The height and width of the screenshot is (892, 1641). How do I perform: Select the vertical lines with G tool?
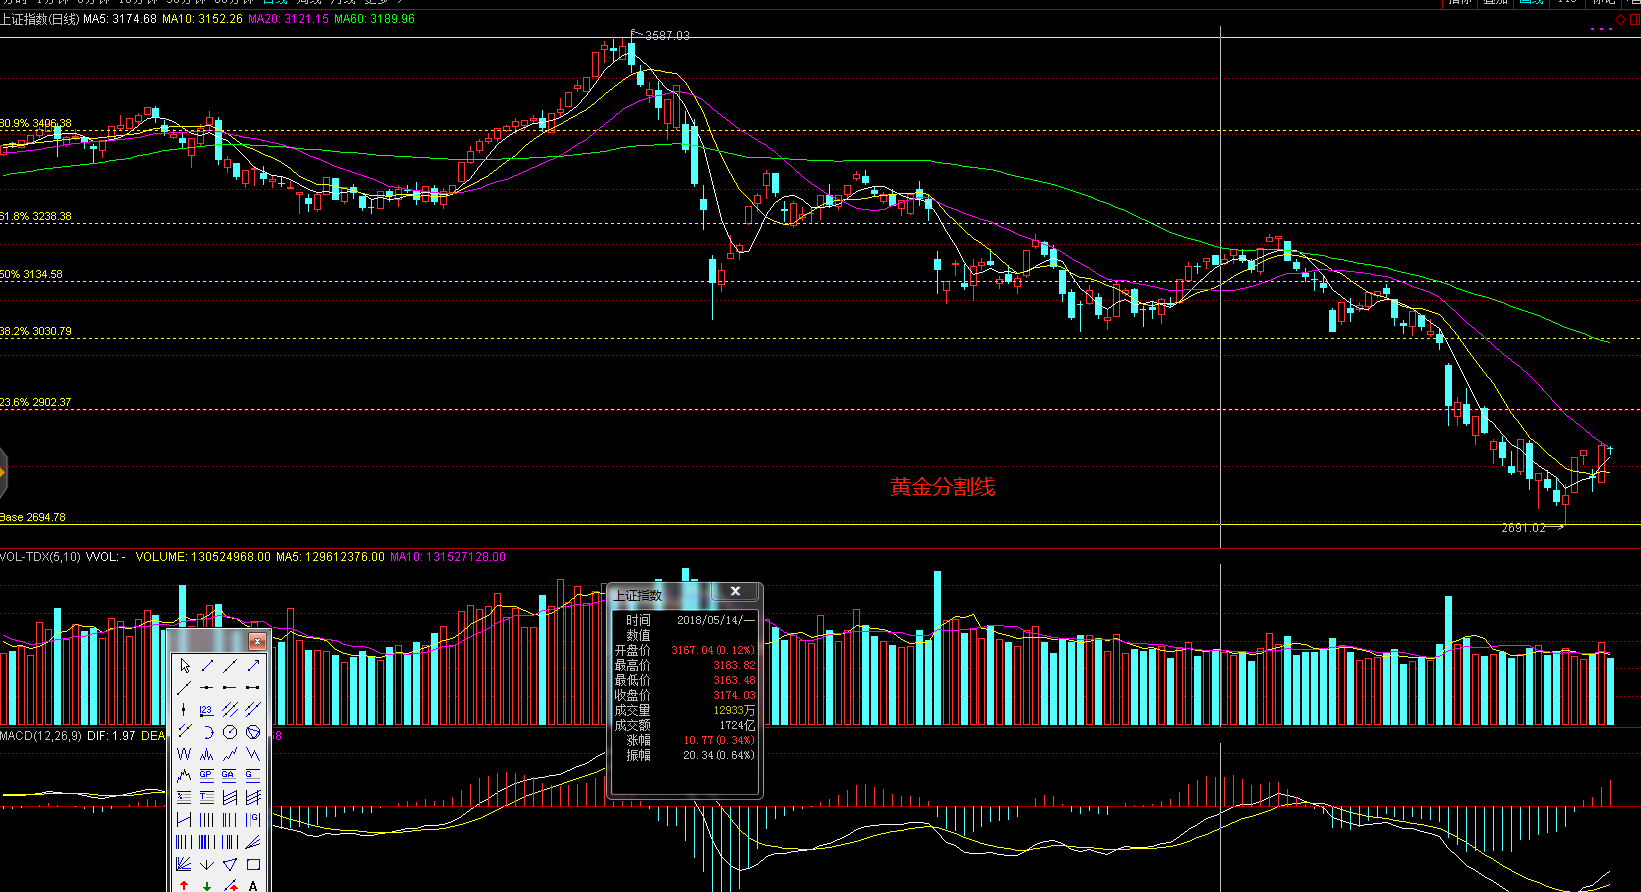click(253, 820)
